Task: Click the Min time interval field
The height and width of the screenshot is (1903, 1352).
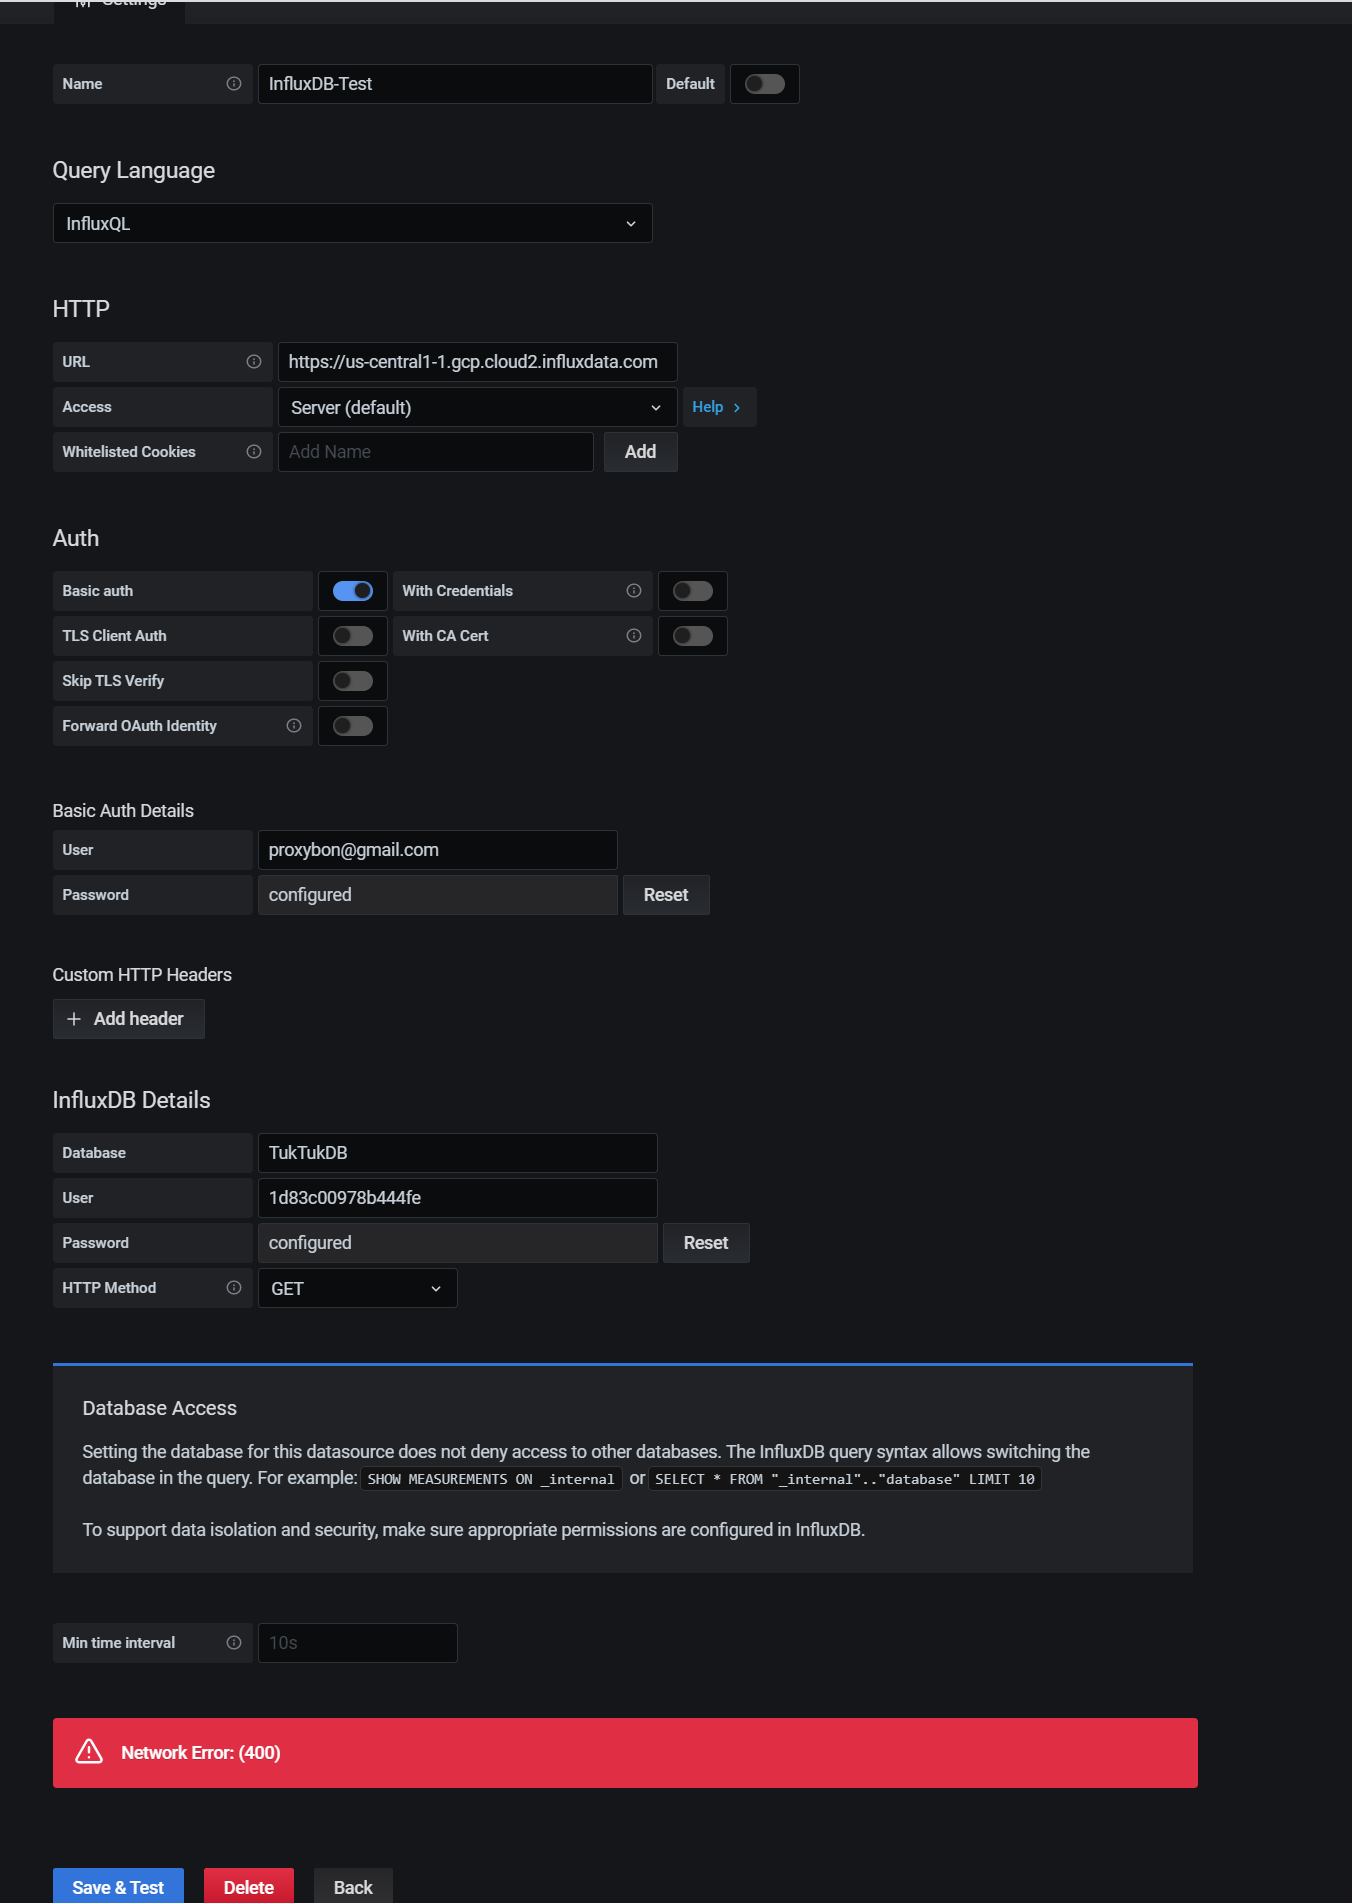Action: click(357, 1643)
